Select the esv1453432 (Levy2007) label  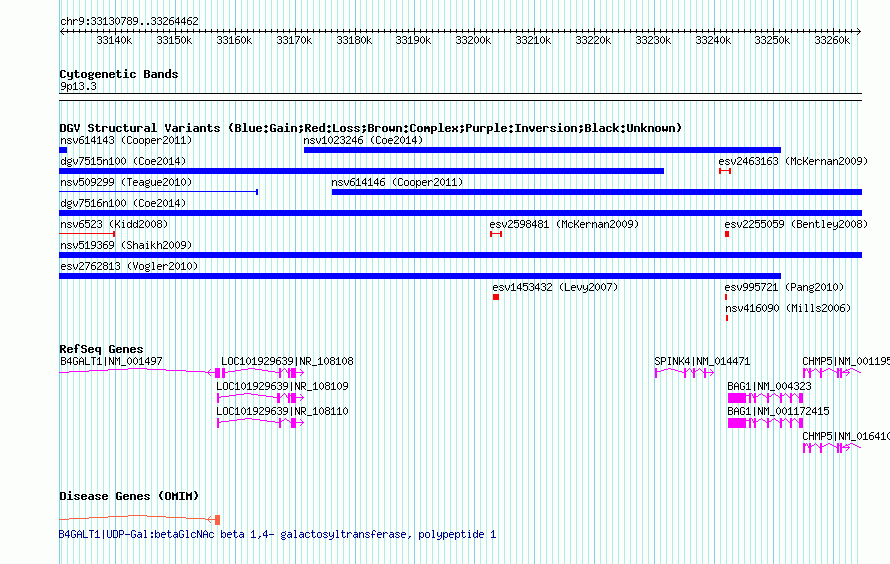tap(555, 287)
